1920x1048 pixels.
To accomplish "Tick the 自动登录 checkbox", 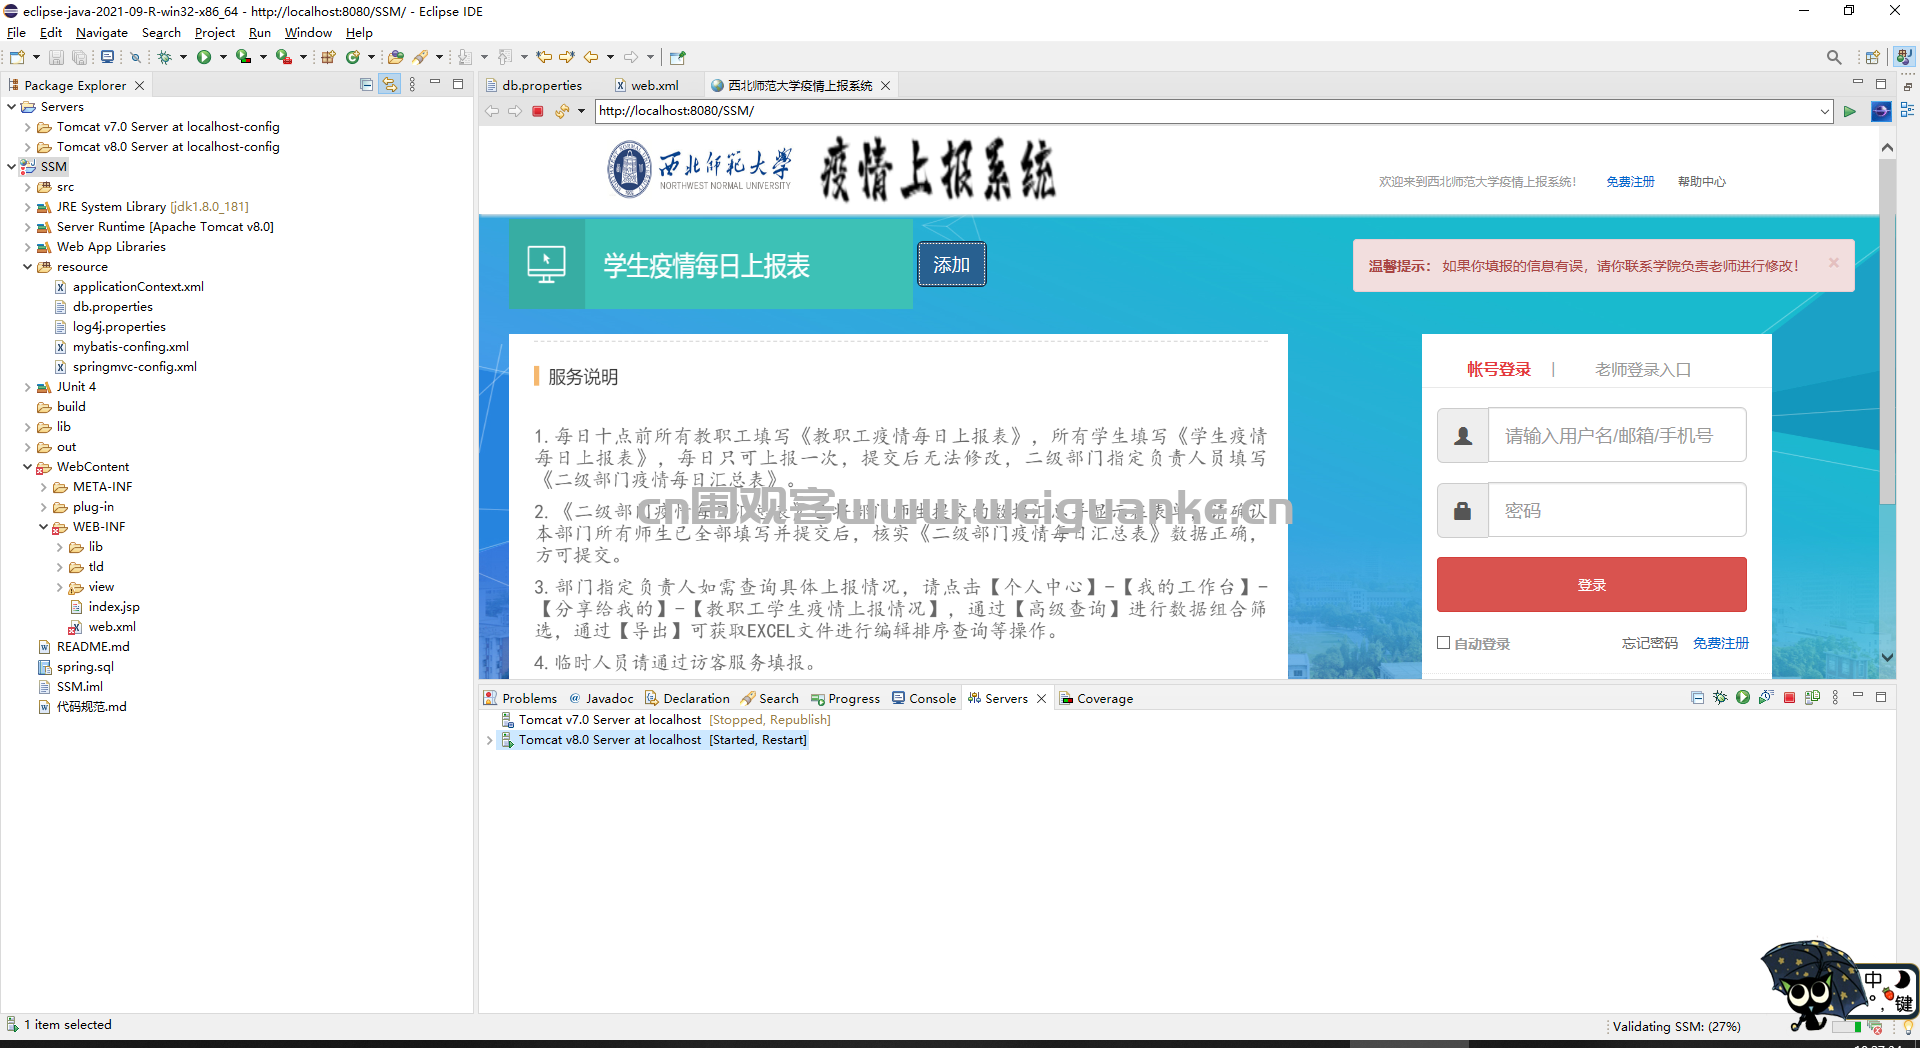I will [1443, 643].
